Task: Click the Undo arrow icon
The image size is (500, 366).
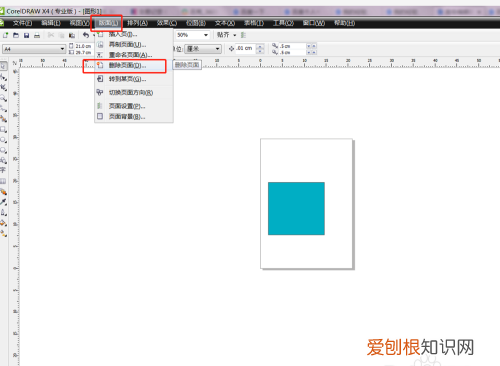Action: pos(86,35)
